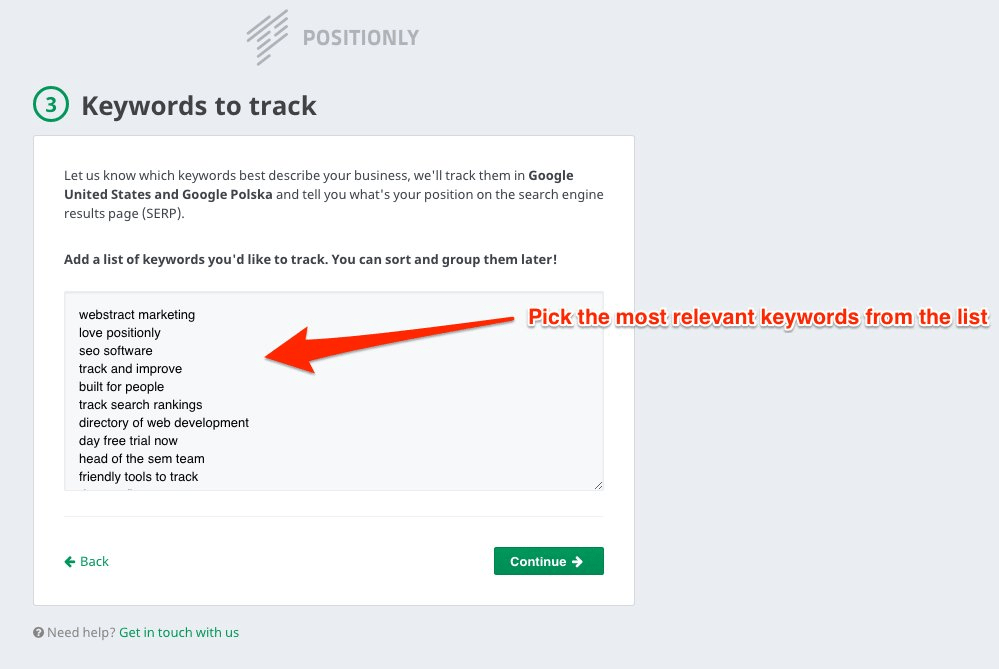The image size is (999, 669).
Task: Select the keyword 'love positionly'
Action: point(121,332)
